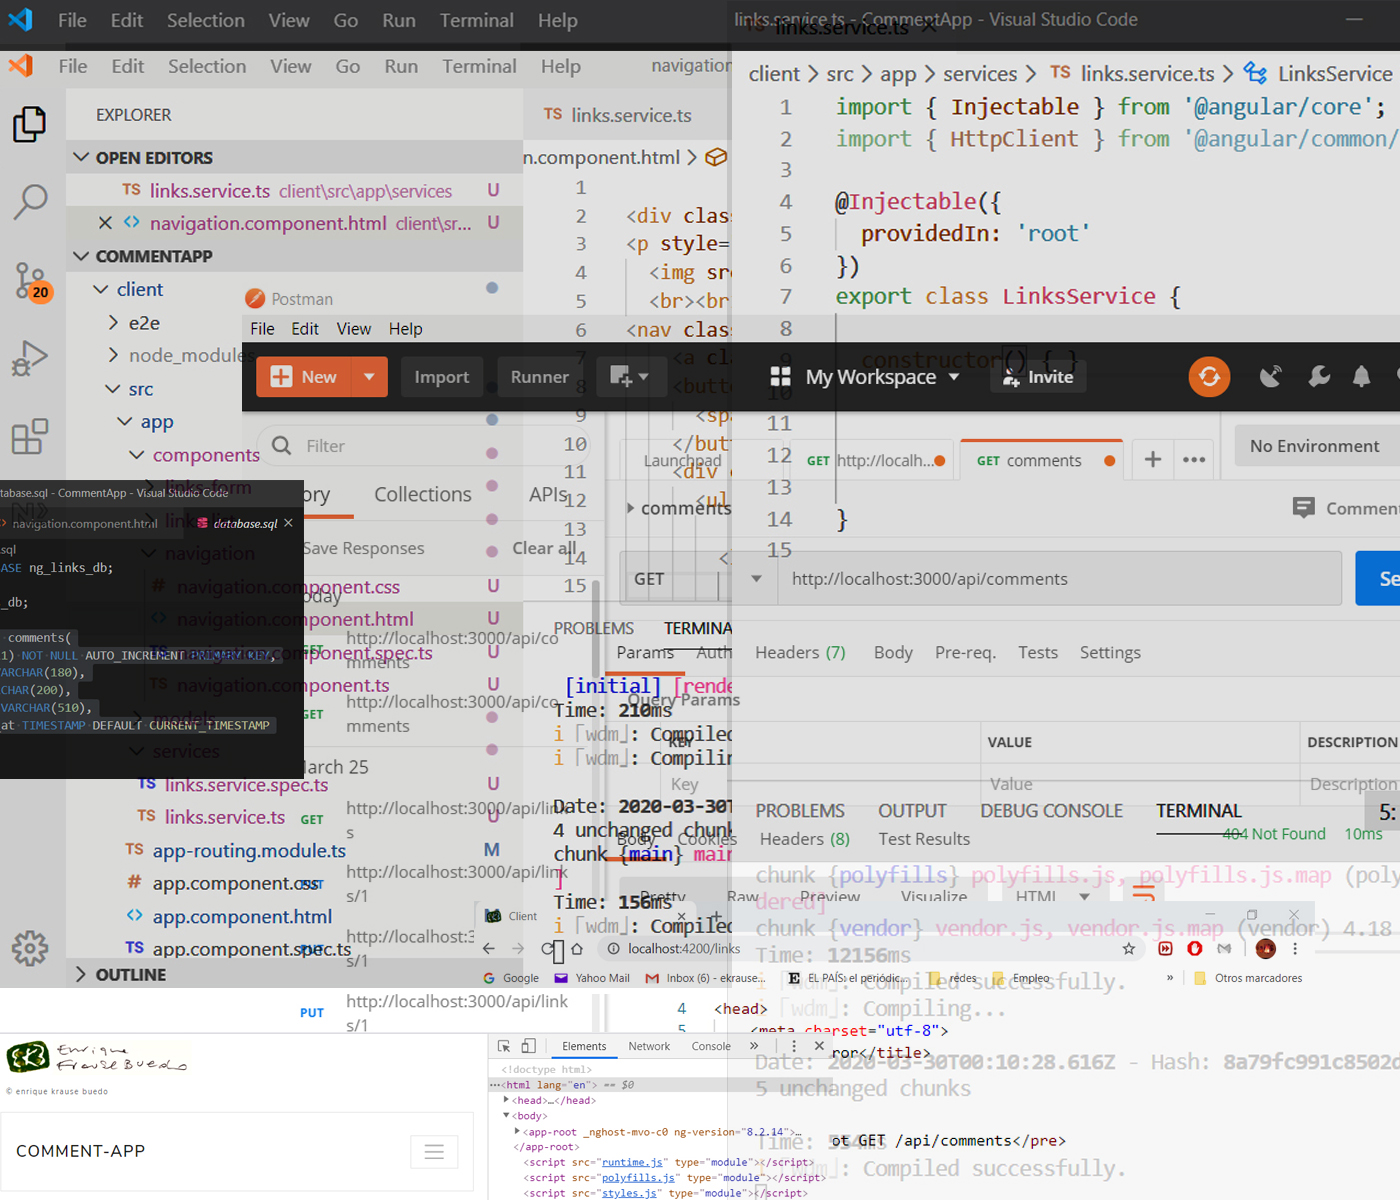Image resolution: width=1400 pixels, height=1200 pixels.
Task: Switch to the GET comments request tab
Action: coord(1040,460)
